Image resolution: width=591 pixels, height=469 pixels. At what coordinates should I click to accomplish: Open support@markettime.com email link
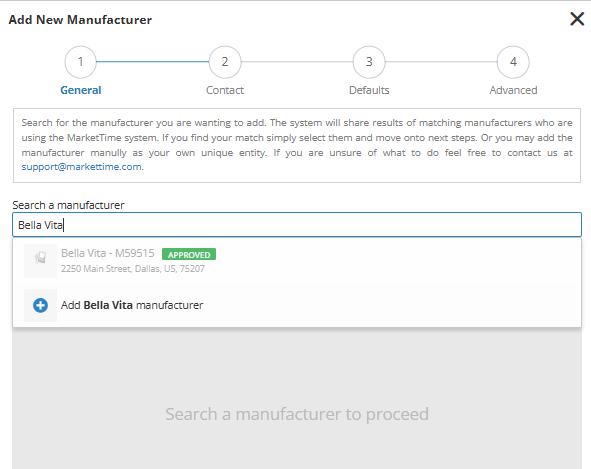(81, 167)
